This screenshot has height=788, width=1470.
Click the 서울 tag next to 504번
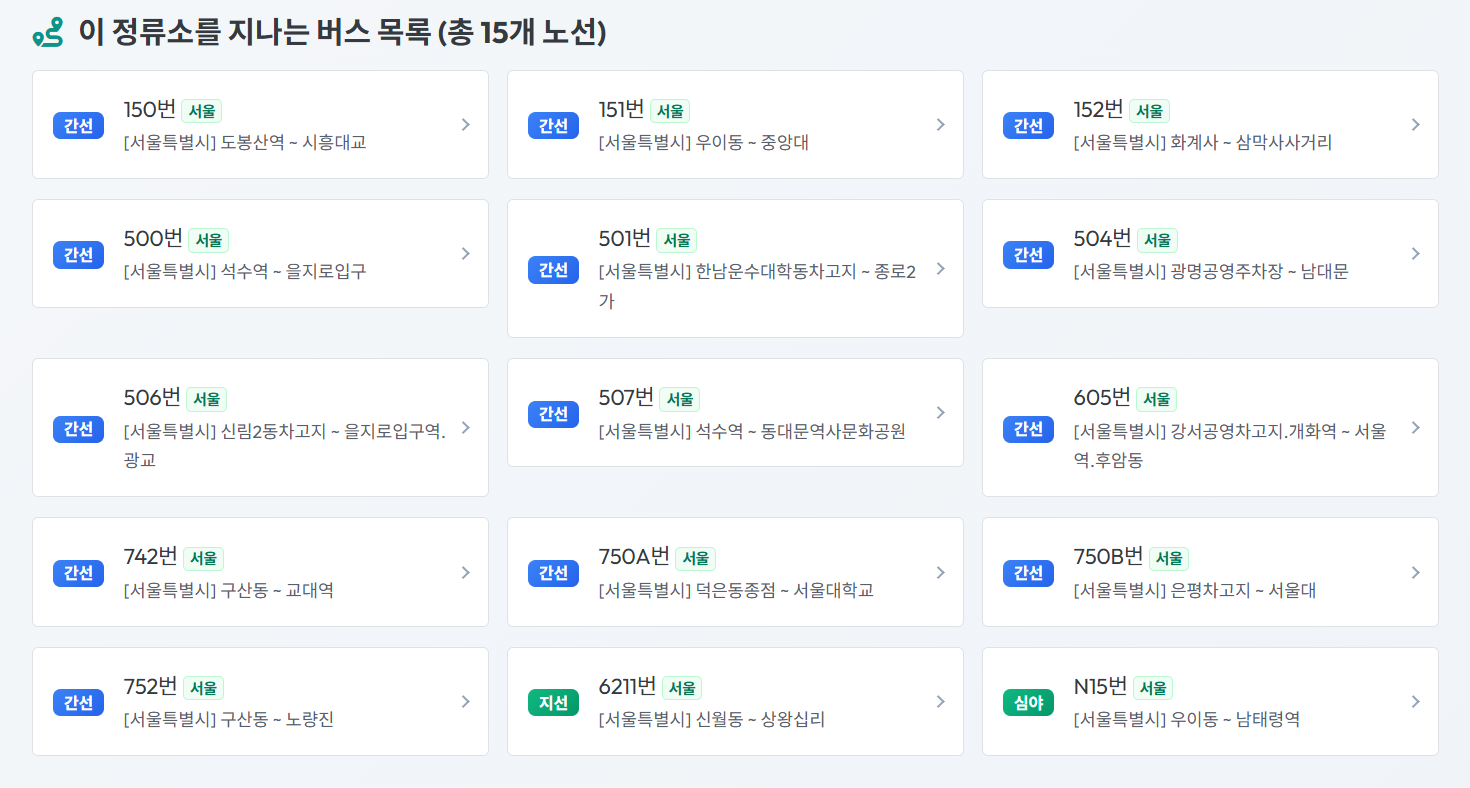[x=1157, y=240]
